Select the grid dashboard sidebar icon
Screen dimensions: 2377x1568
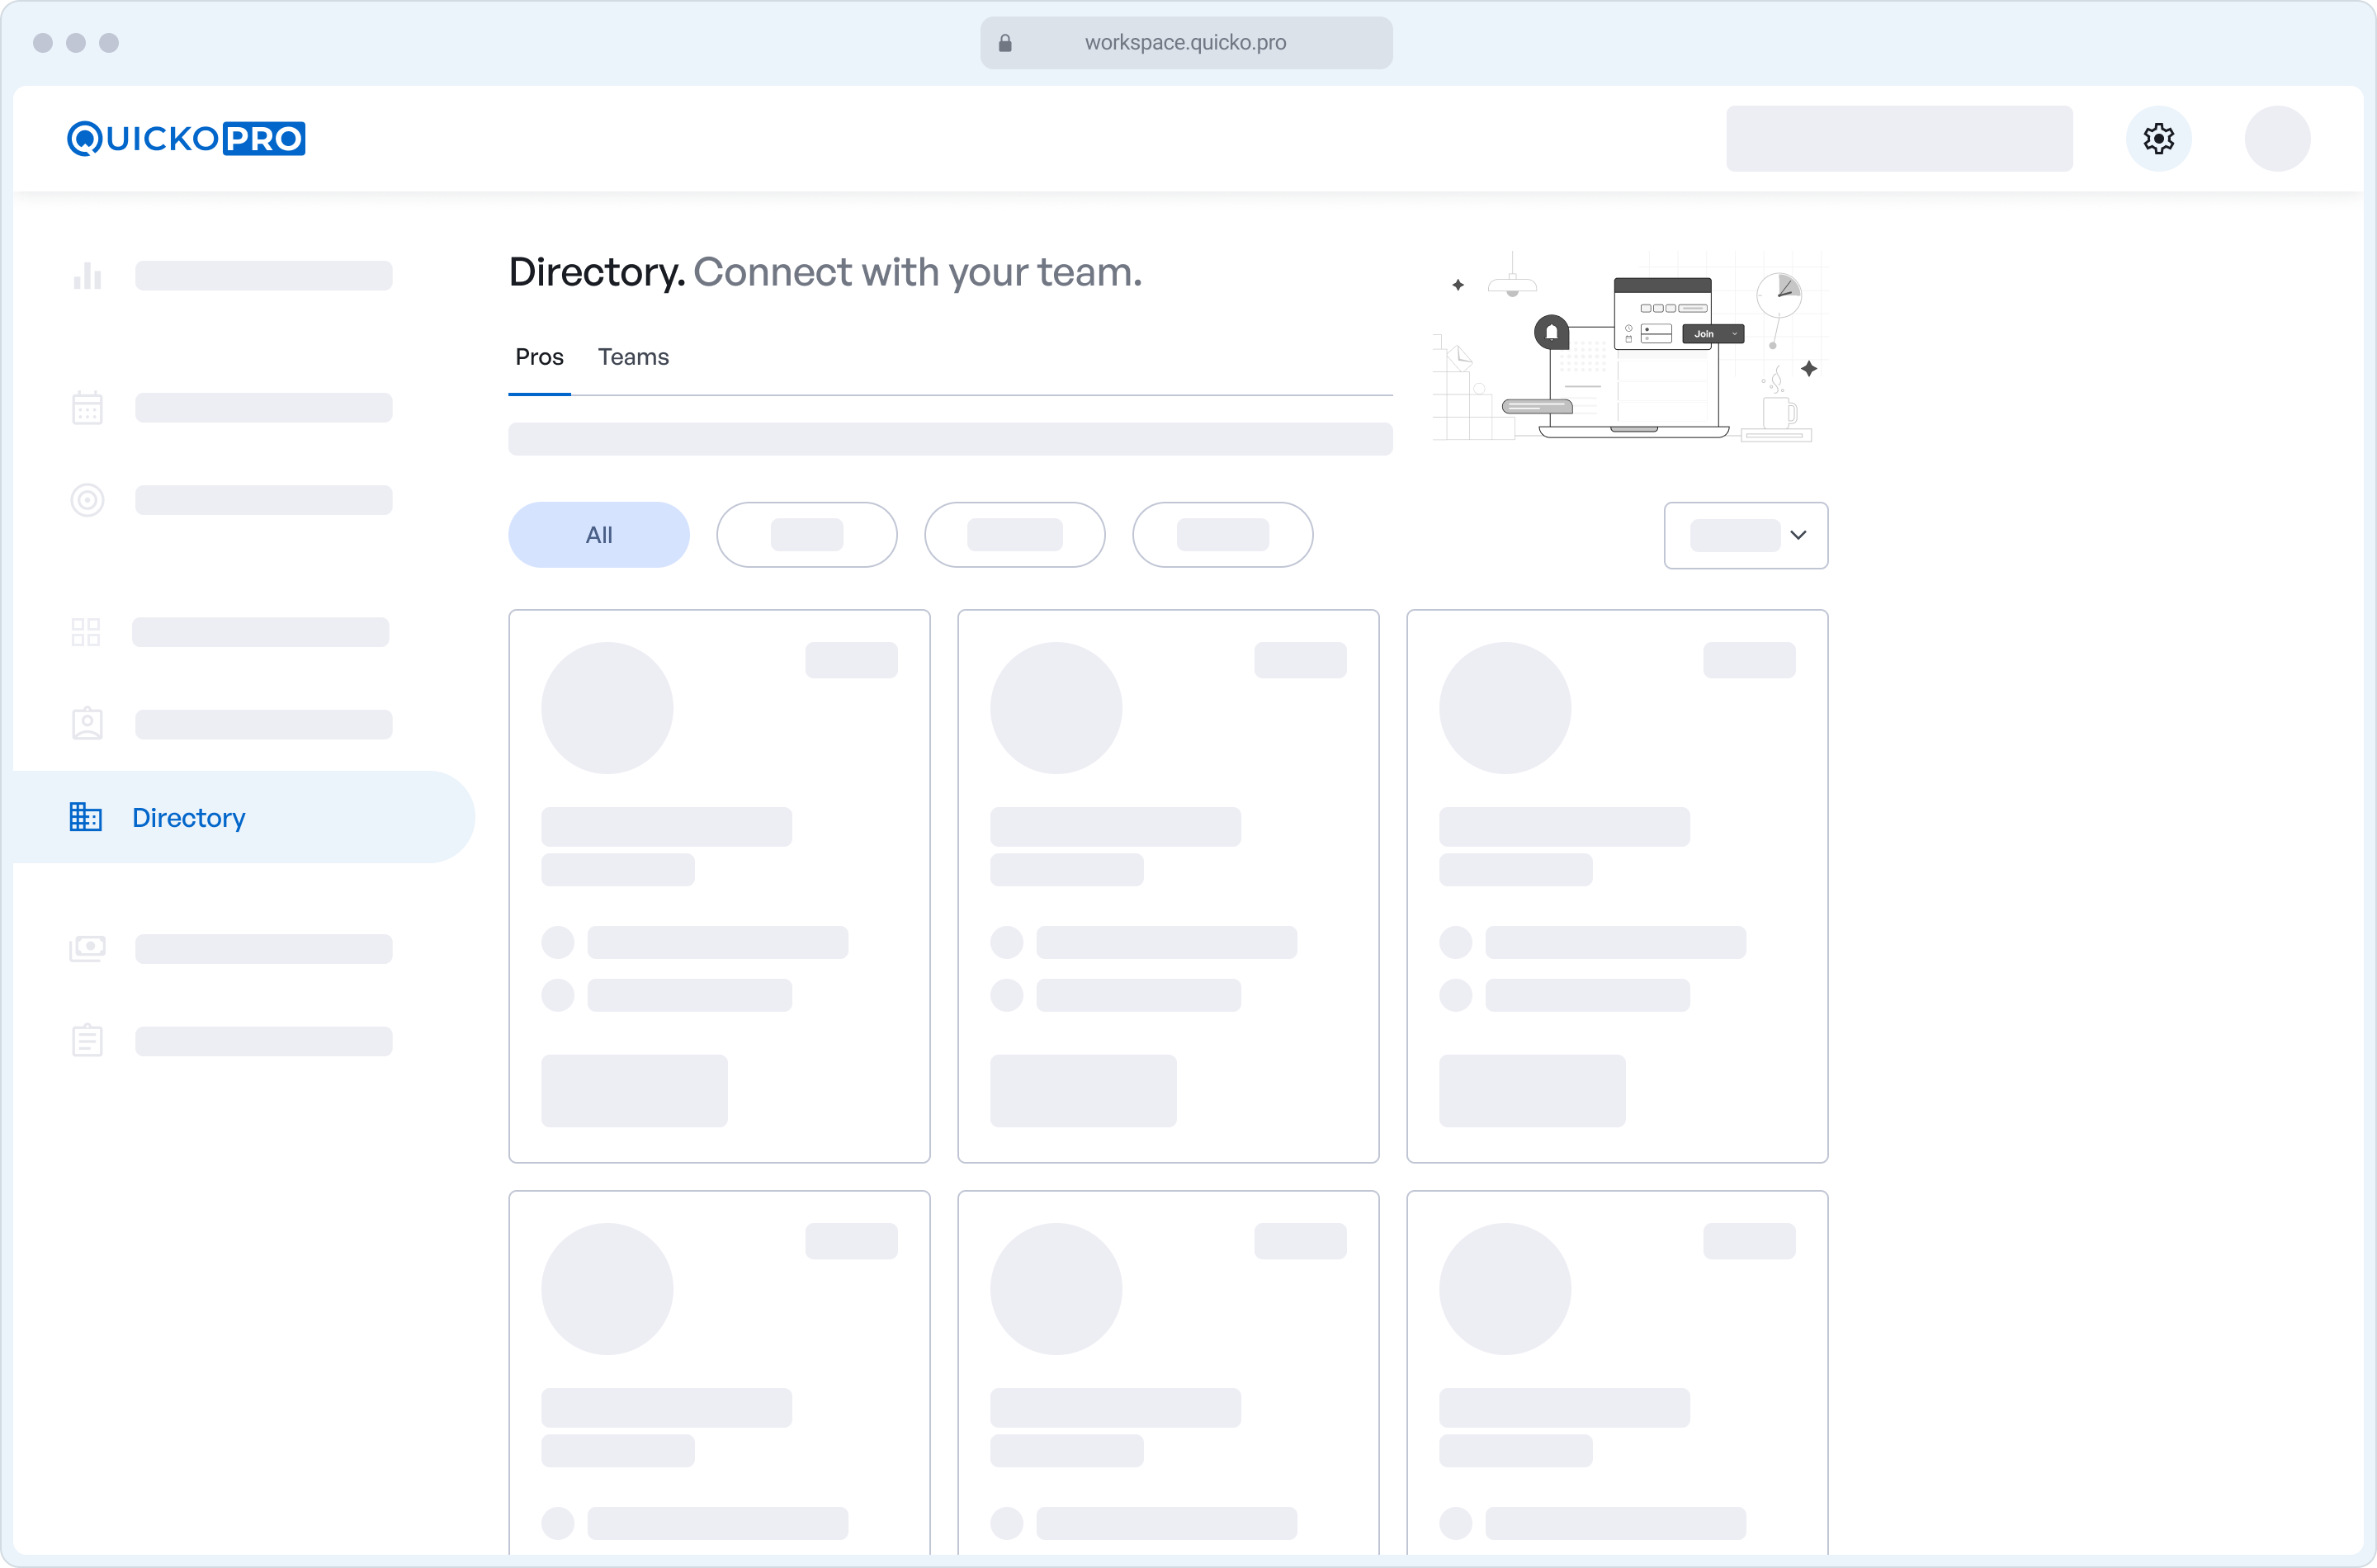86,632
